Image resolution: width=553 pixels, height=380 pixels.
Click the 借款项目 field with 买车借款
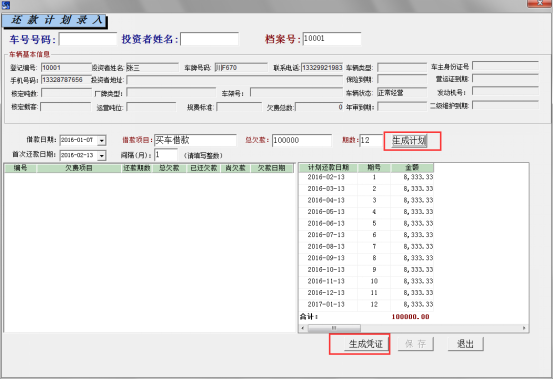195,140
